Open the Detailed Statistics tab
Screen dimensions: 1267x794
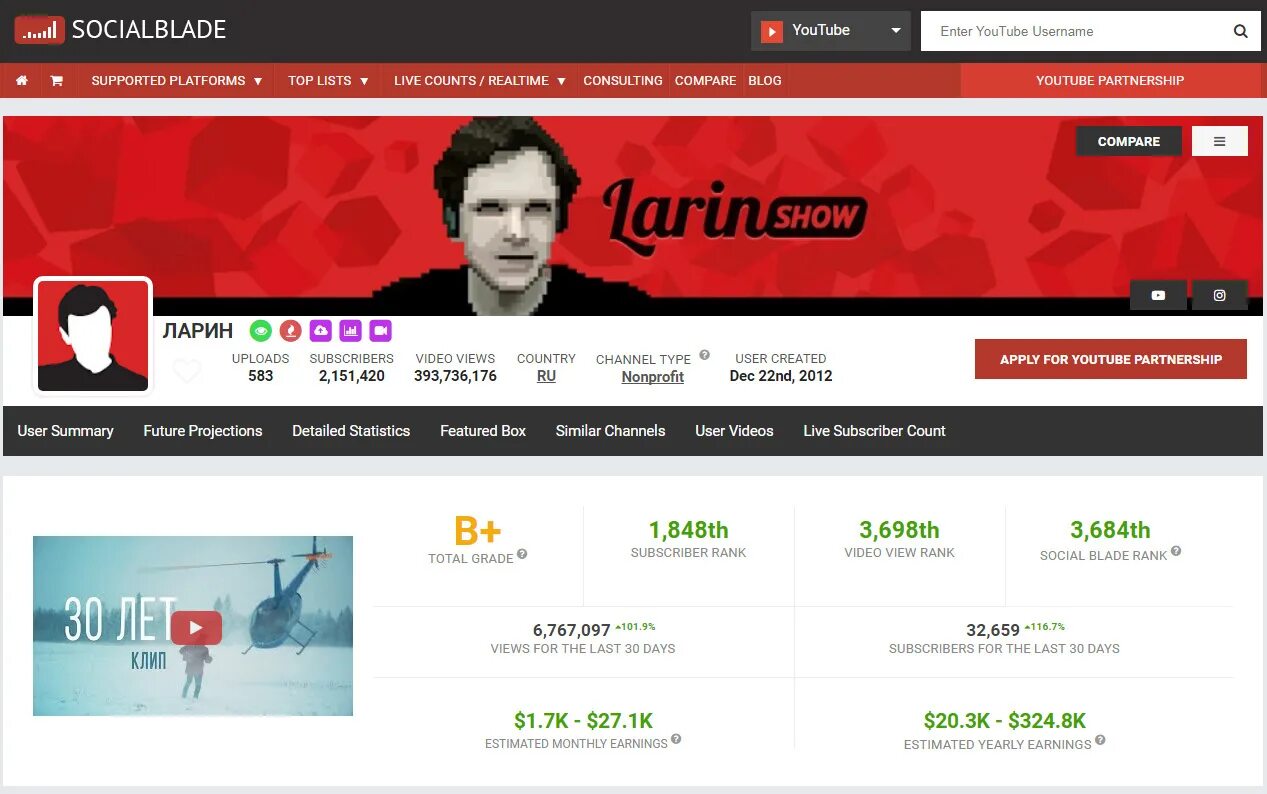click(351, 431)
